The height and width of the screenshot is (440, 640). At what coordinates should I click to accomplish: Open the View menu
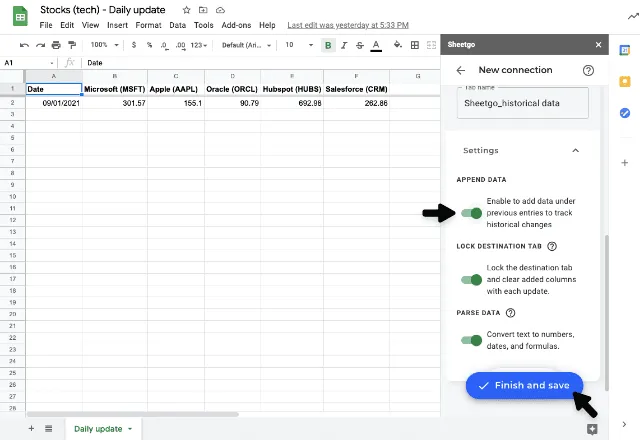click(x=90, y=25)
